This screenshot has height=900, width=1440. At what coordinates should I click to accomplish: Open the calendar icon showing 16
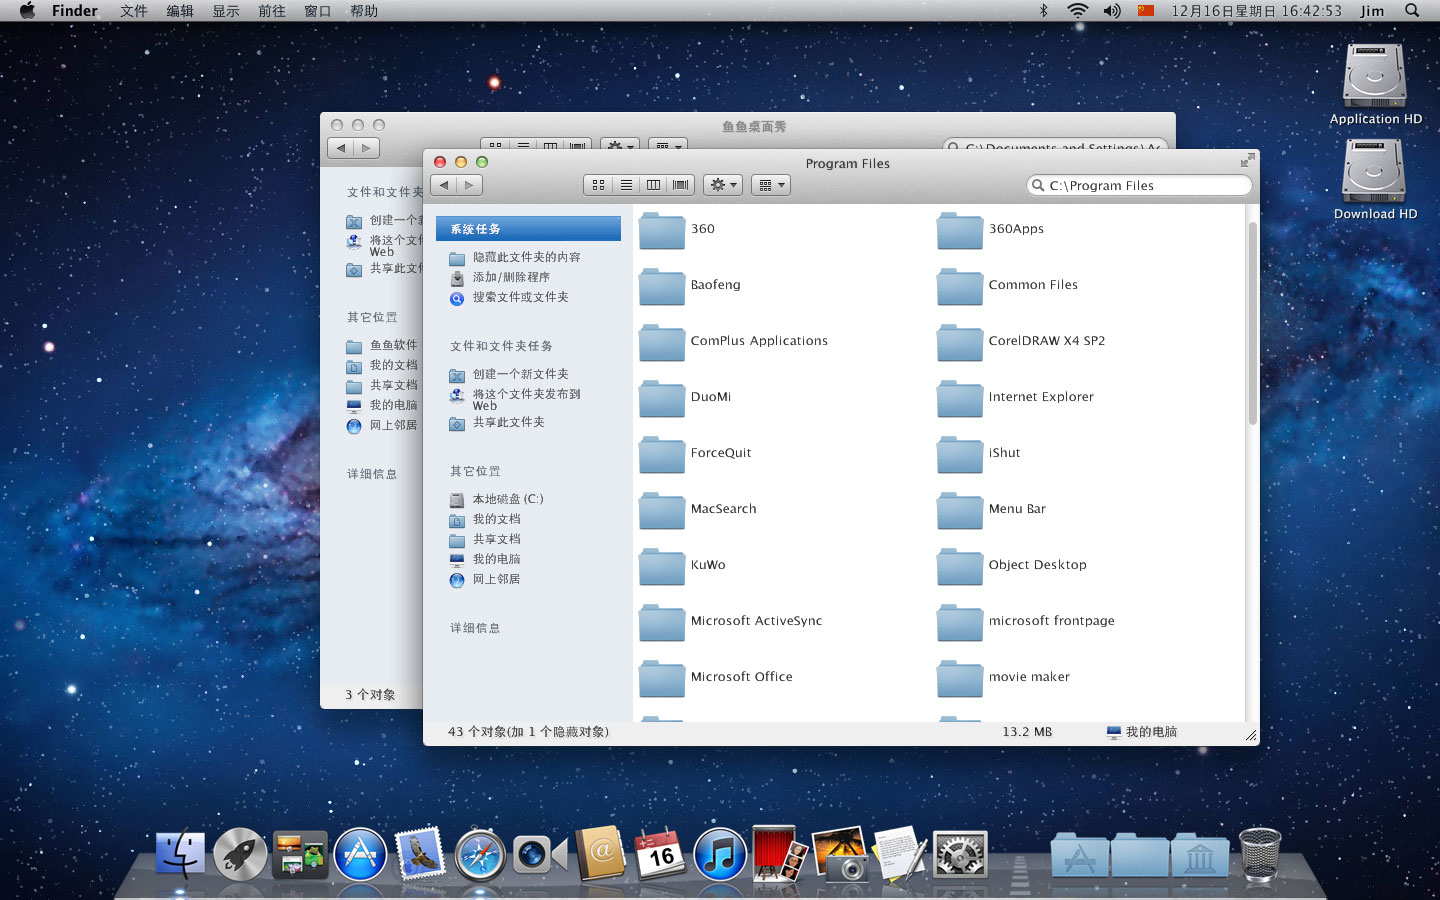[x=661, y=854]
